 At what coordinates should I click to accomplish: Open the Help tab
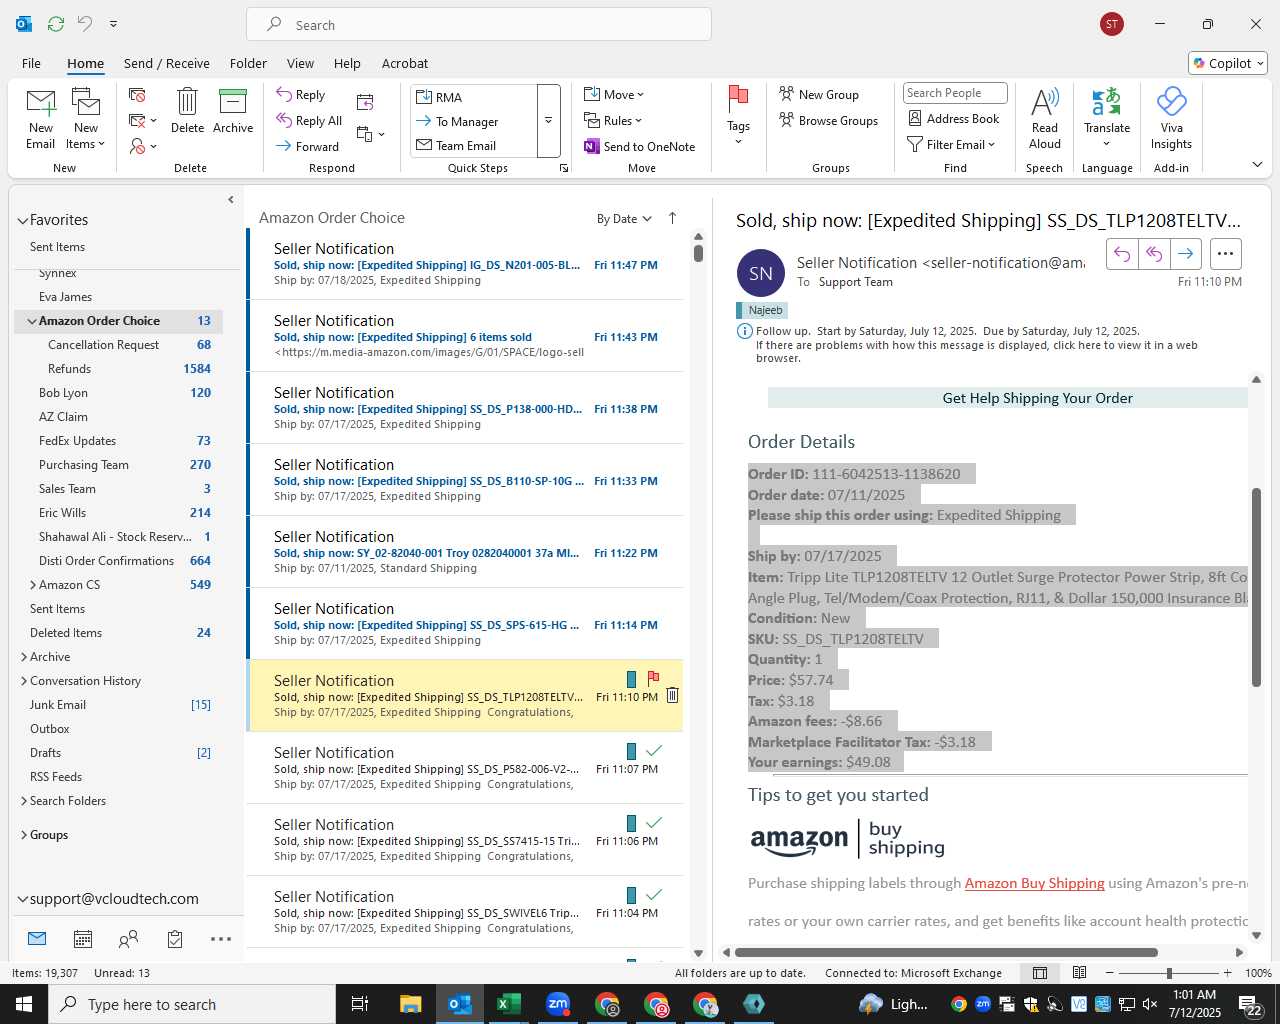[x=347, y=63]
